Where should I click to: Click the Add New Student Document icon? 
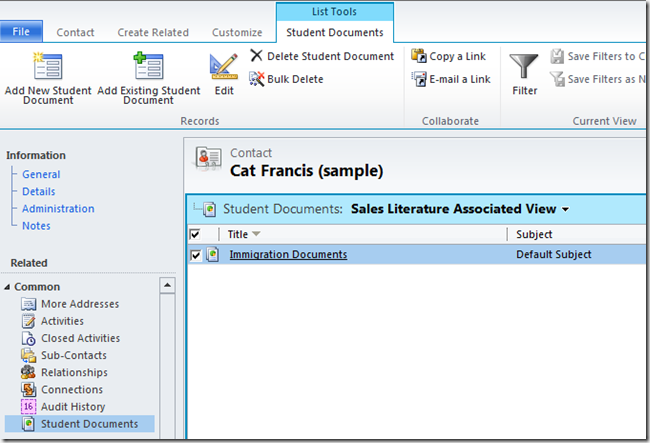48,65
